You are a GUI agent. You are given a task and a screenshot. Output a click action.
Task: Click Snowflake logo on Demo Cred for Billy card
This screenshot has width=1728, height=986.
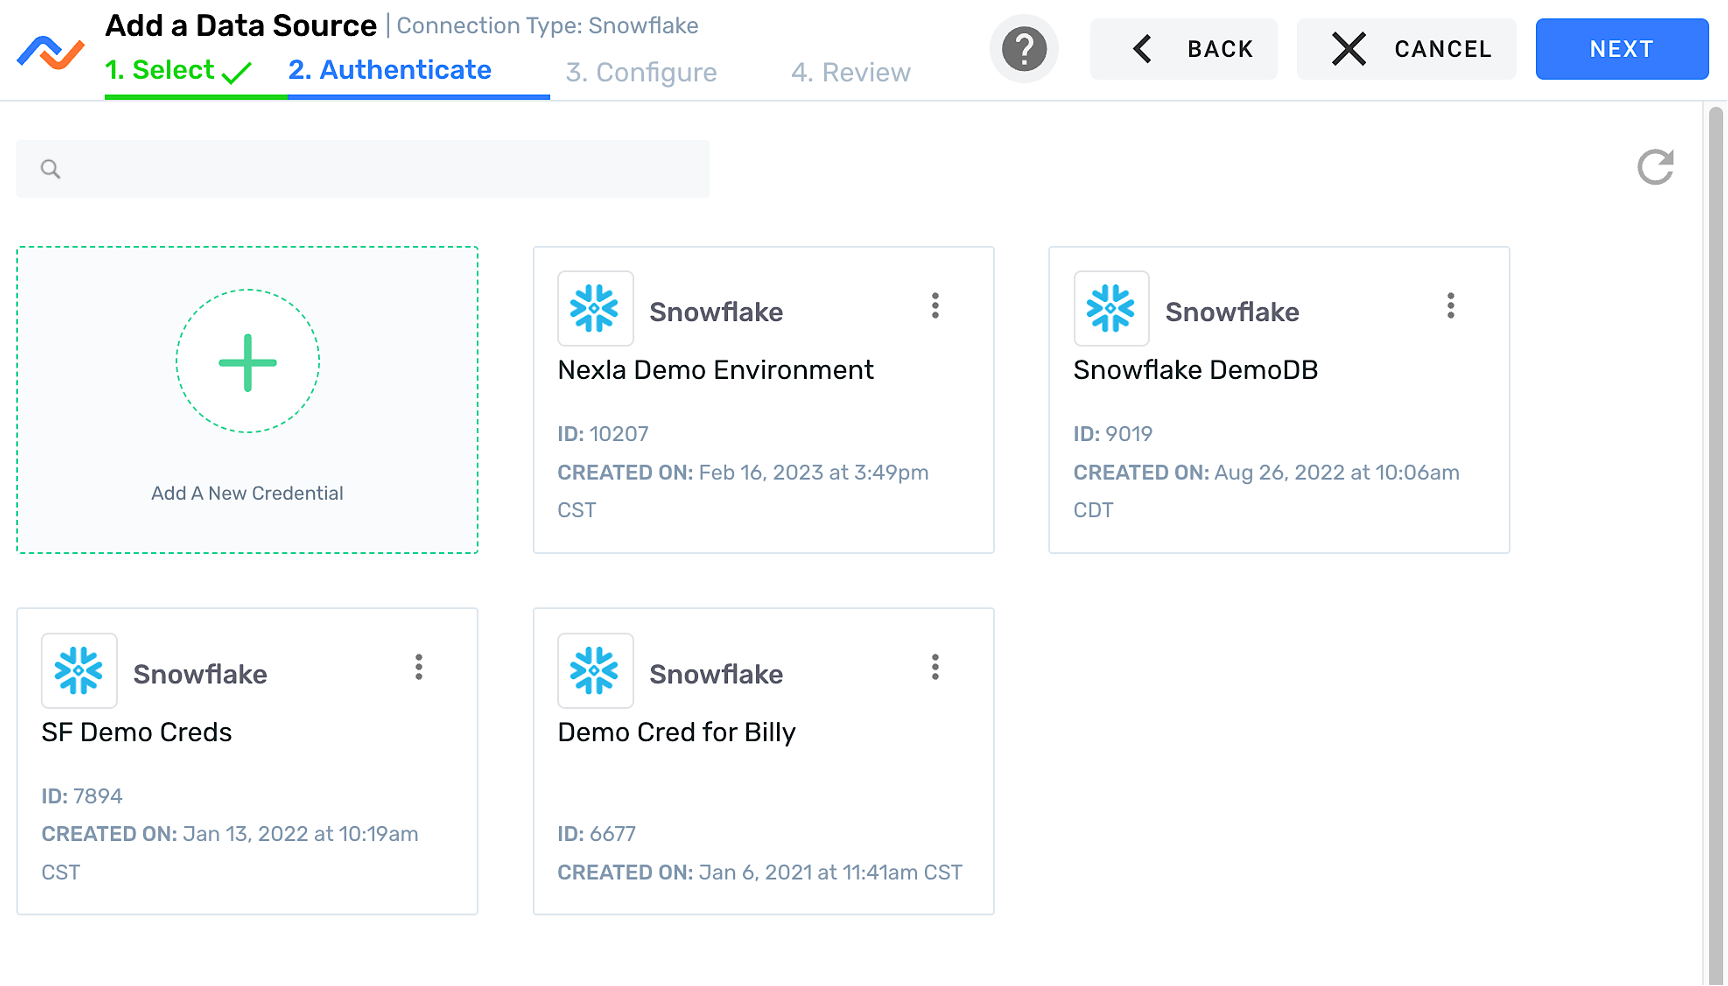595,670
